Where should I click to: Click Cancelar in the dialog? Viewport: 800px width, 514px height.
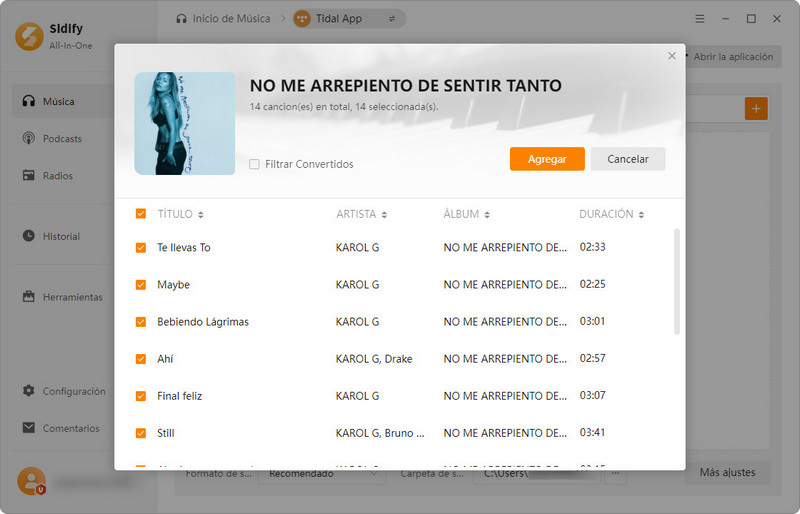pyautogui.click(x=628, y=159)
